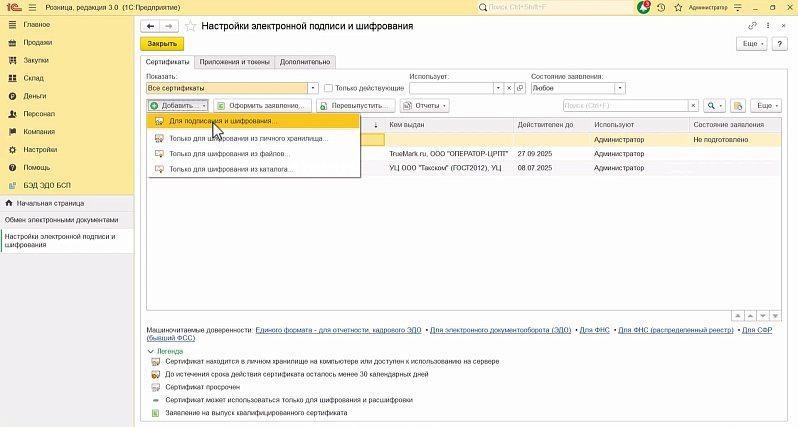The width and height of the screenshot is (798, 427).
Task: Open БЭД ЭДО БСП section
Action: point(47,185)
